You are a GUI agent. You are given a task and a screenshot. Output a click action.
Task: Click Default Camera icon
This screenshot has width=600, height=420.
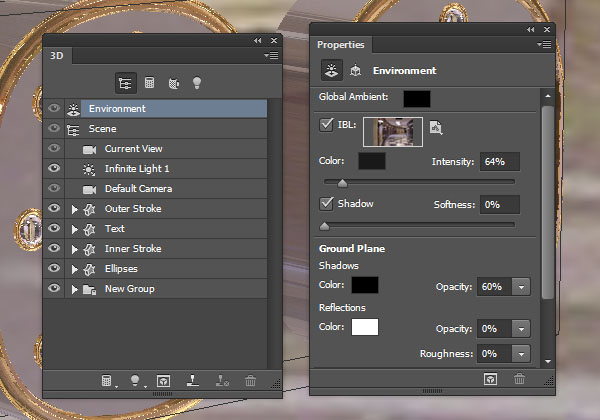89,189
